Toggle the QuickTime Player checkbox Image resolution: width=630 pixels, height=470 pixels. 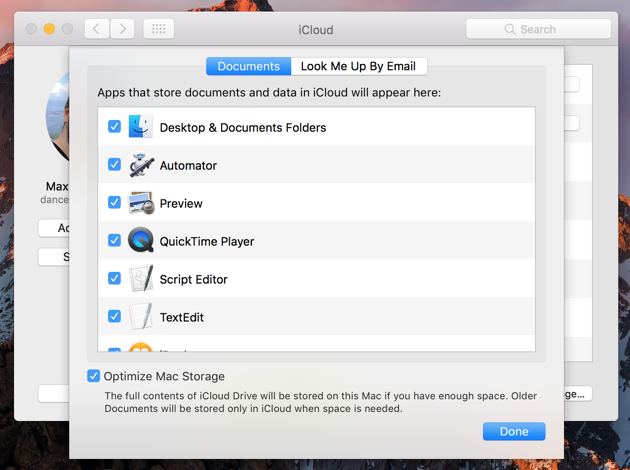click(115, 240)
